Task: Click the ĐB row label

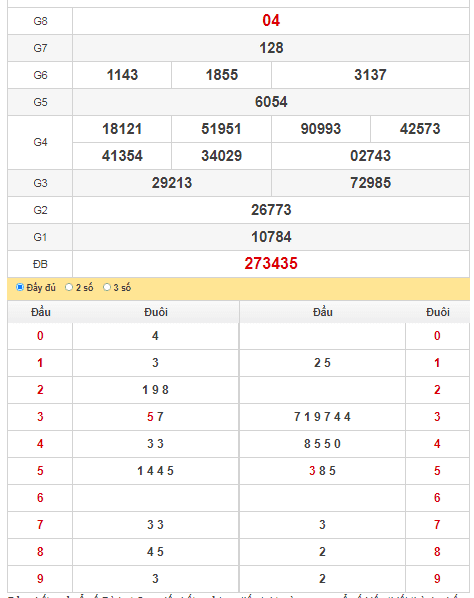Action: (x=40, y=264)
